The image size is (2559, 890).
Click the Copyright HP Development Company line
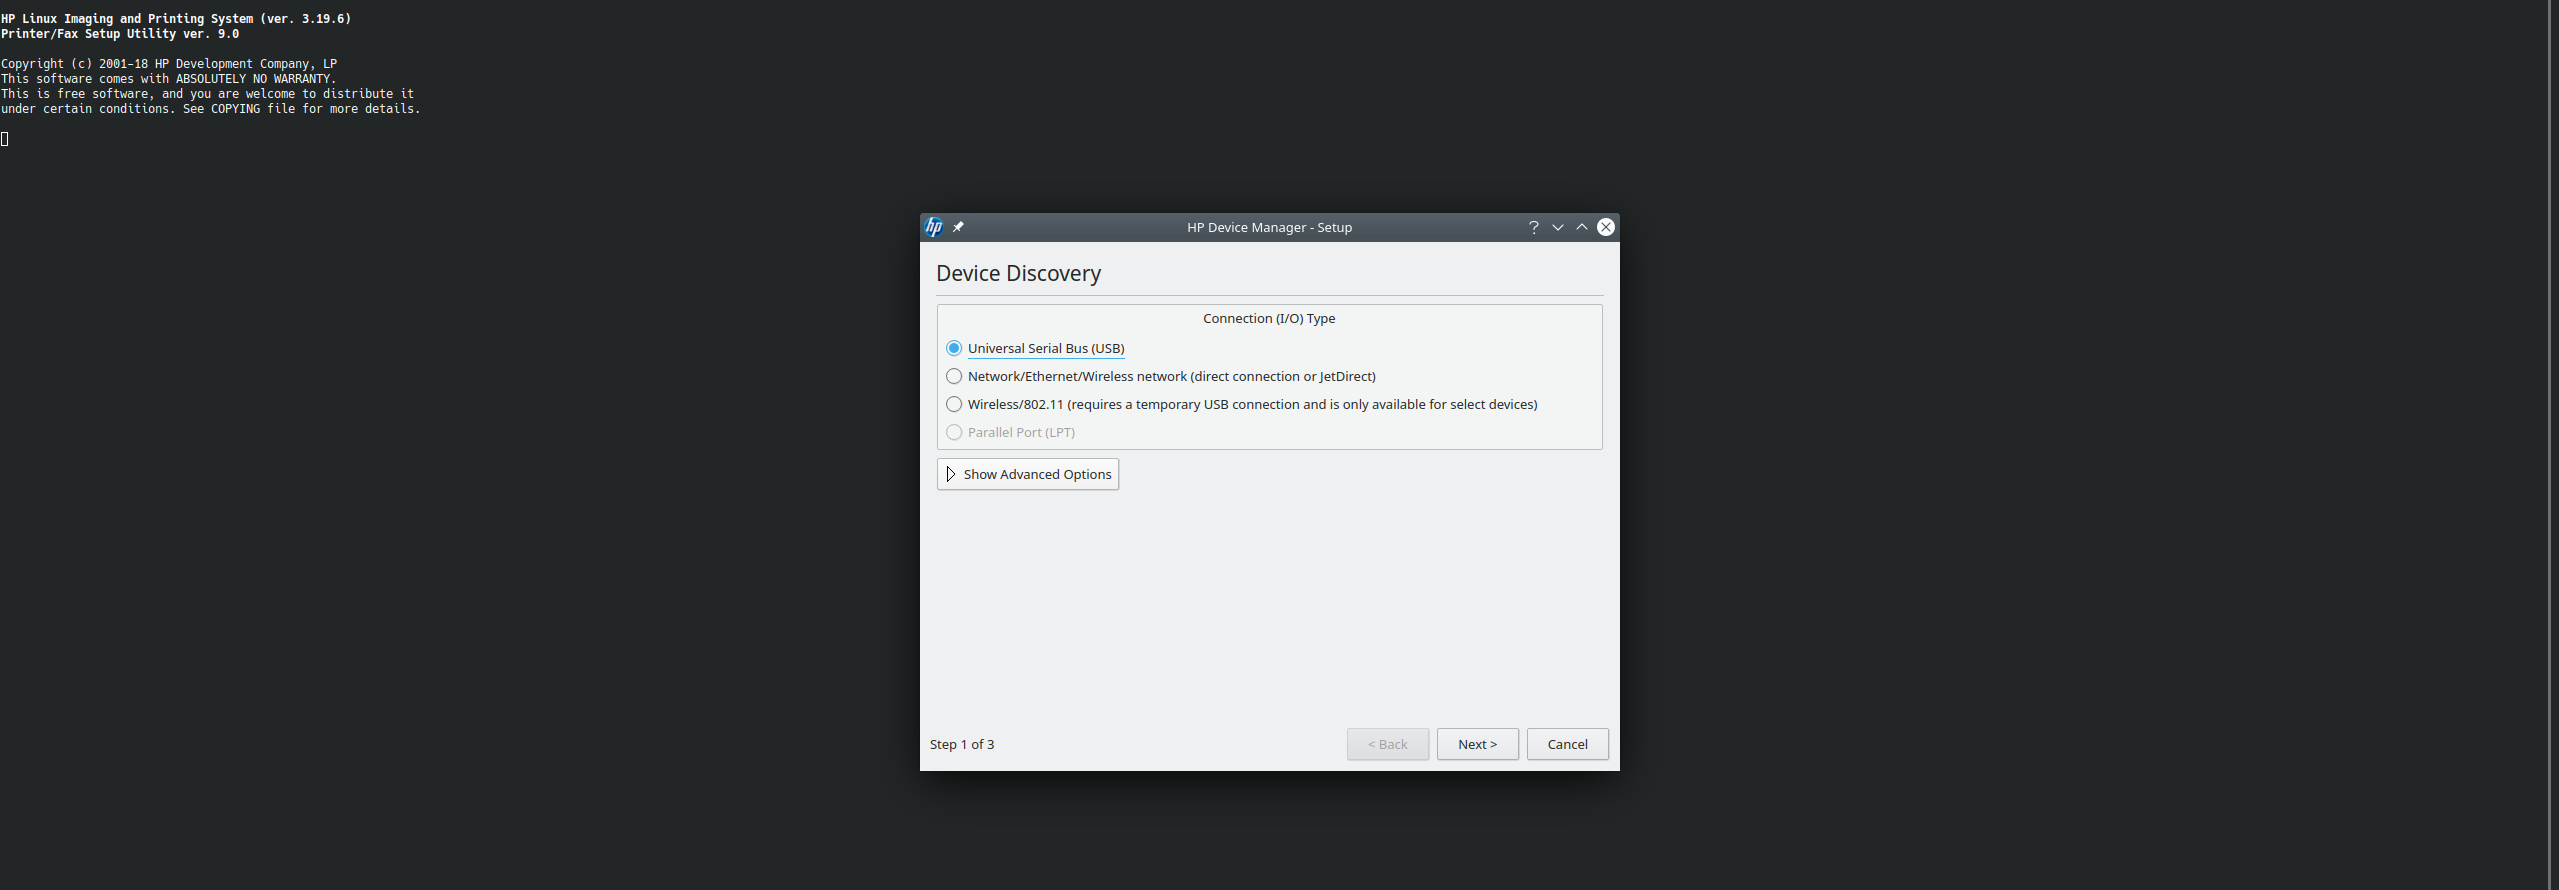[169, 64]
